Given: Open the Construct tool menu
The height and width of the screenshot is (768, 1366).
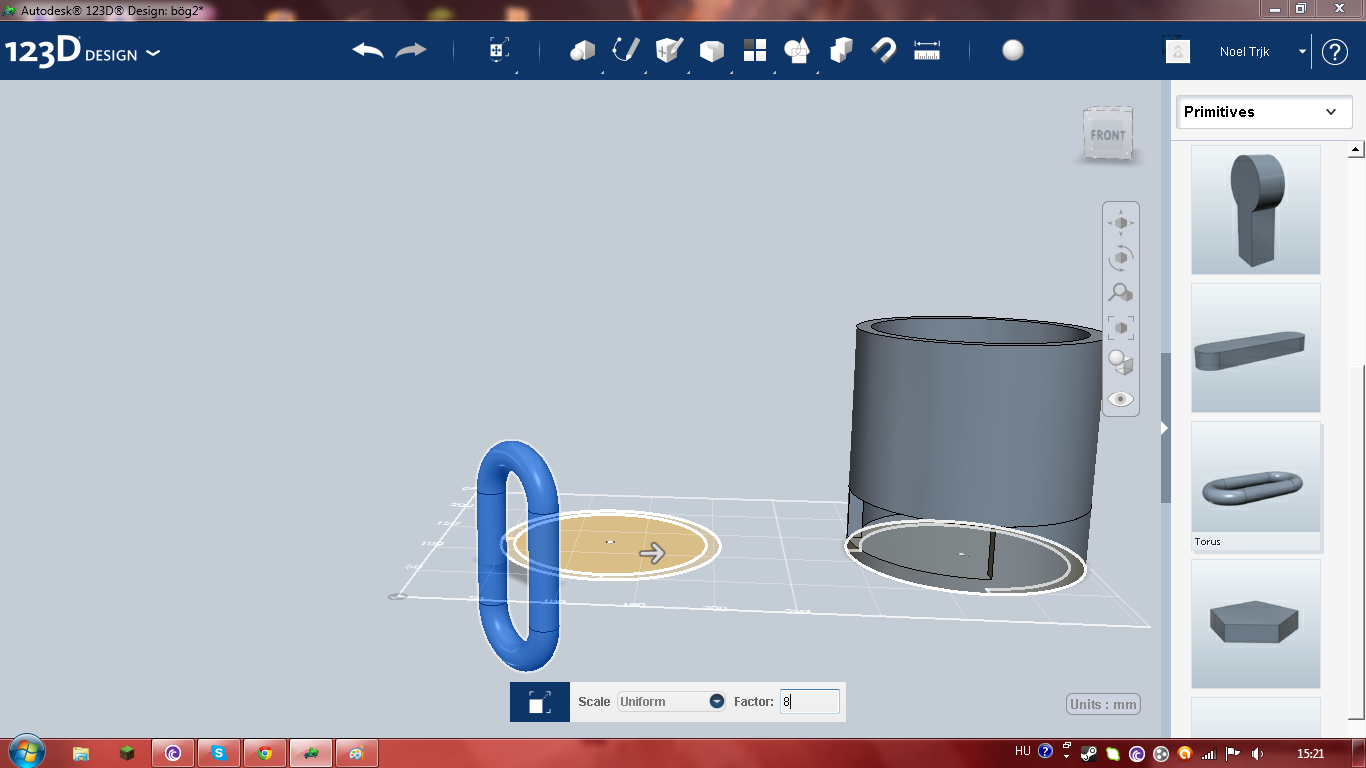Looking at the screenshot, I should coord(669,50).
